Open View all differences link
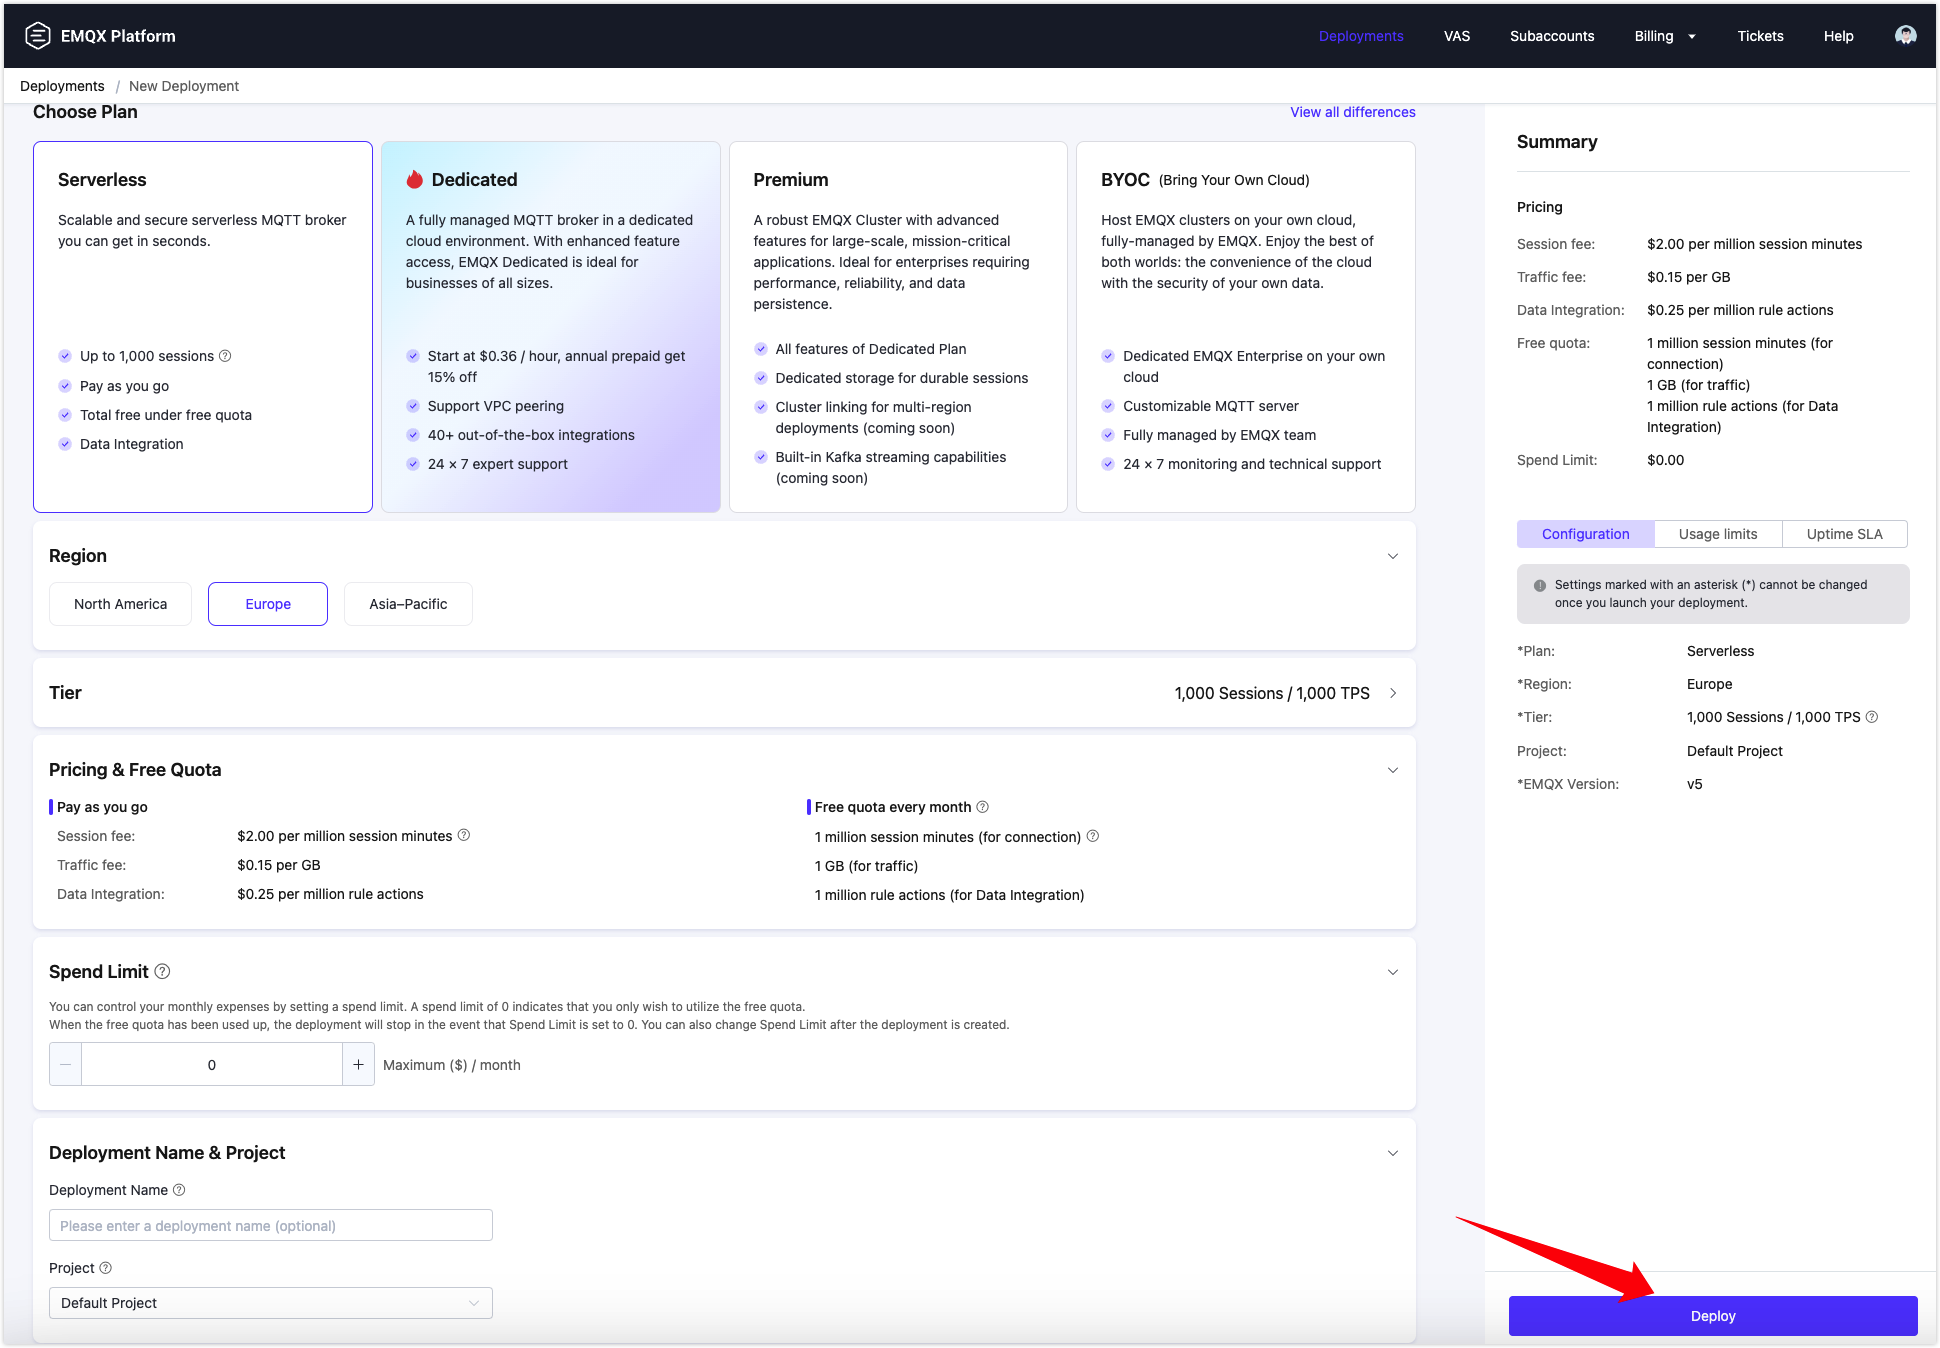1940x1348 pixels. (x=1353, y=112)
